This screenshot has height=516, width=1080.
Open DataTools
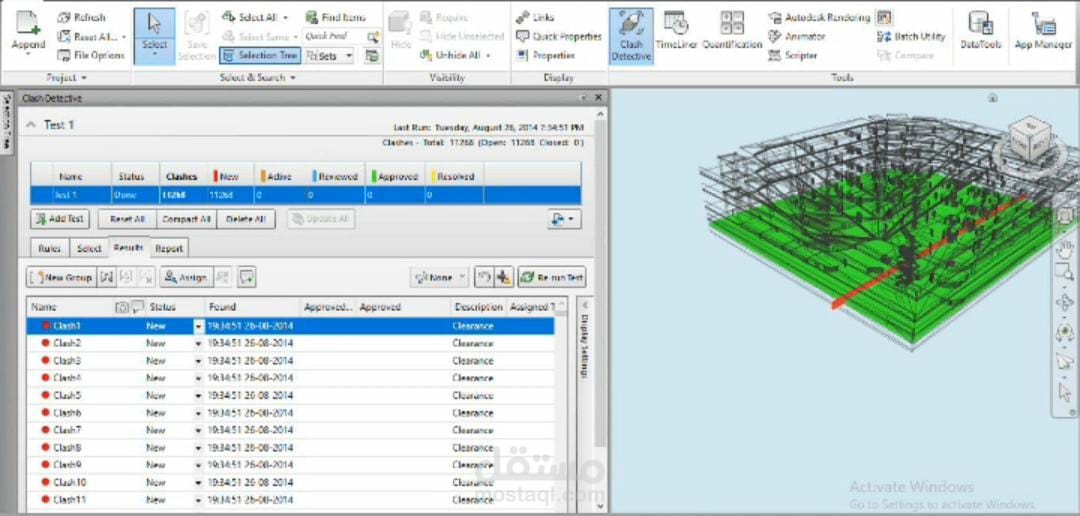981,32
